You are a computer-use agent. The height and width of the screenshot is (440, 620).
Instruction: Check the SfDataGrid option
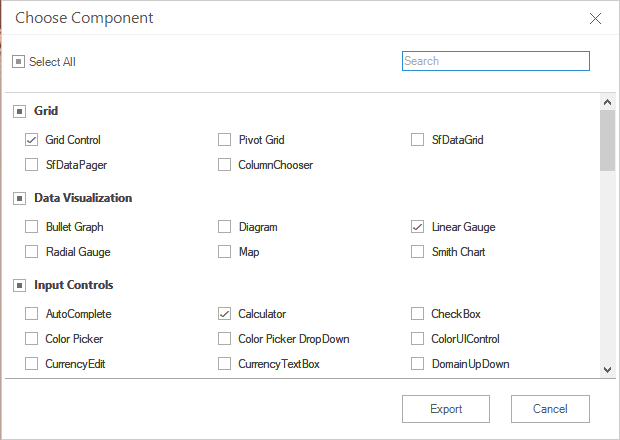[x=418, y=140]
